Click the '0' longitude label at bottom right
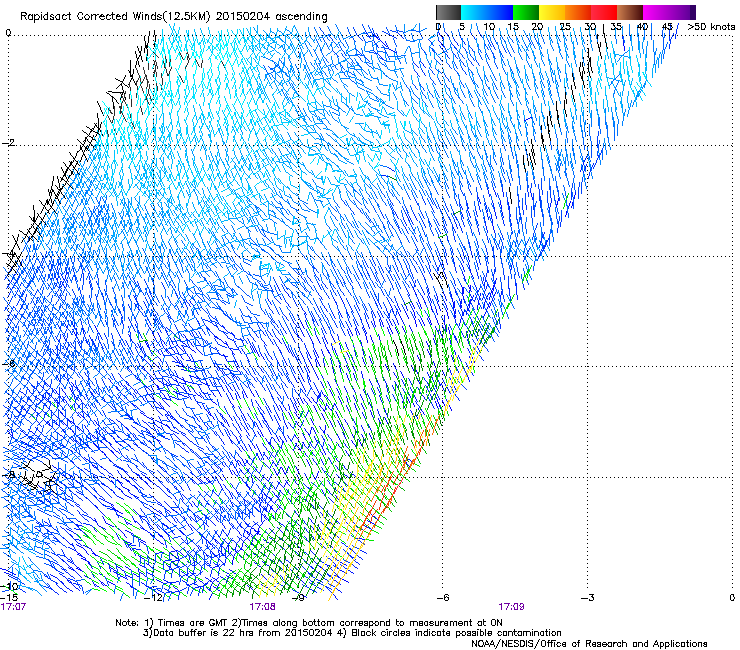This screenshot has height=650, width=740. pyautogui.click(x=732, y=598)
